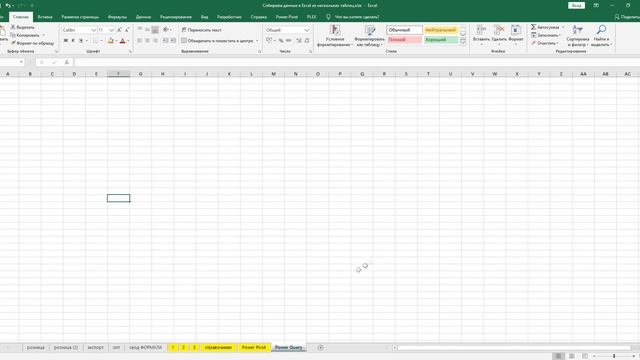Toggle Top Align vertical alignment
Viewport: 640px width, 360px height.
140,29
